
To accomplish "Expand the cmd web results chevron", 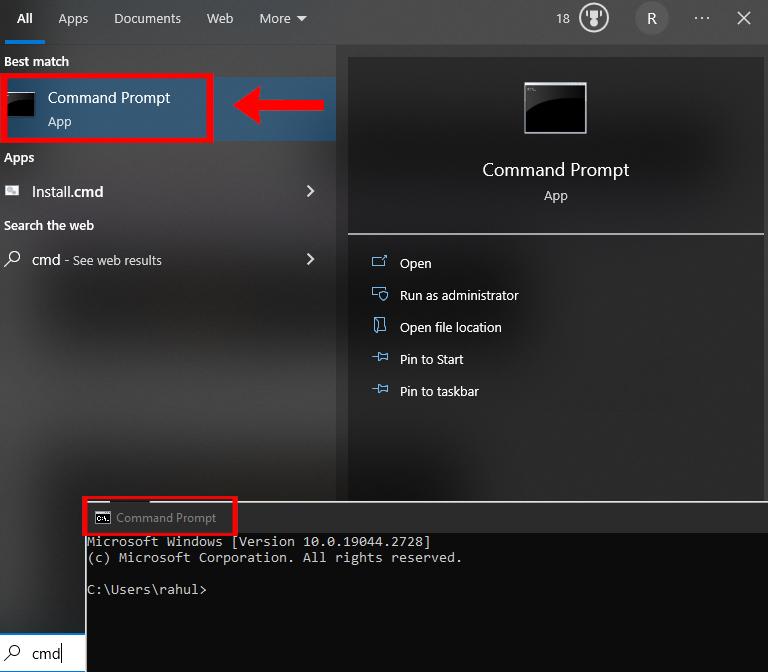I will click(x=310, y=259).
